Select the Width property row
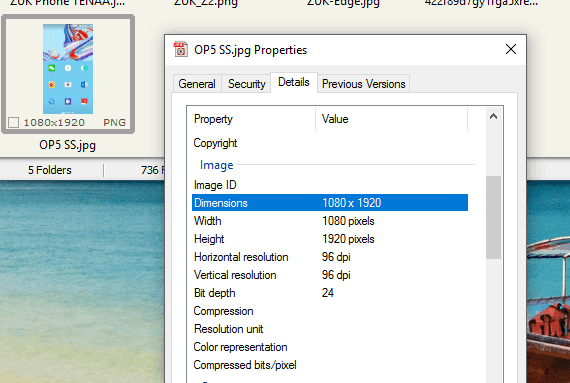The height and width of the screenshot is (383, 570). 330,221
